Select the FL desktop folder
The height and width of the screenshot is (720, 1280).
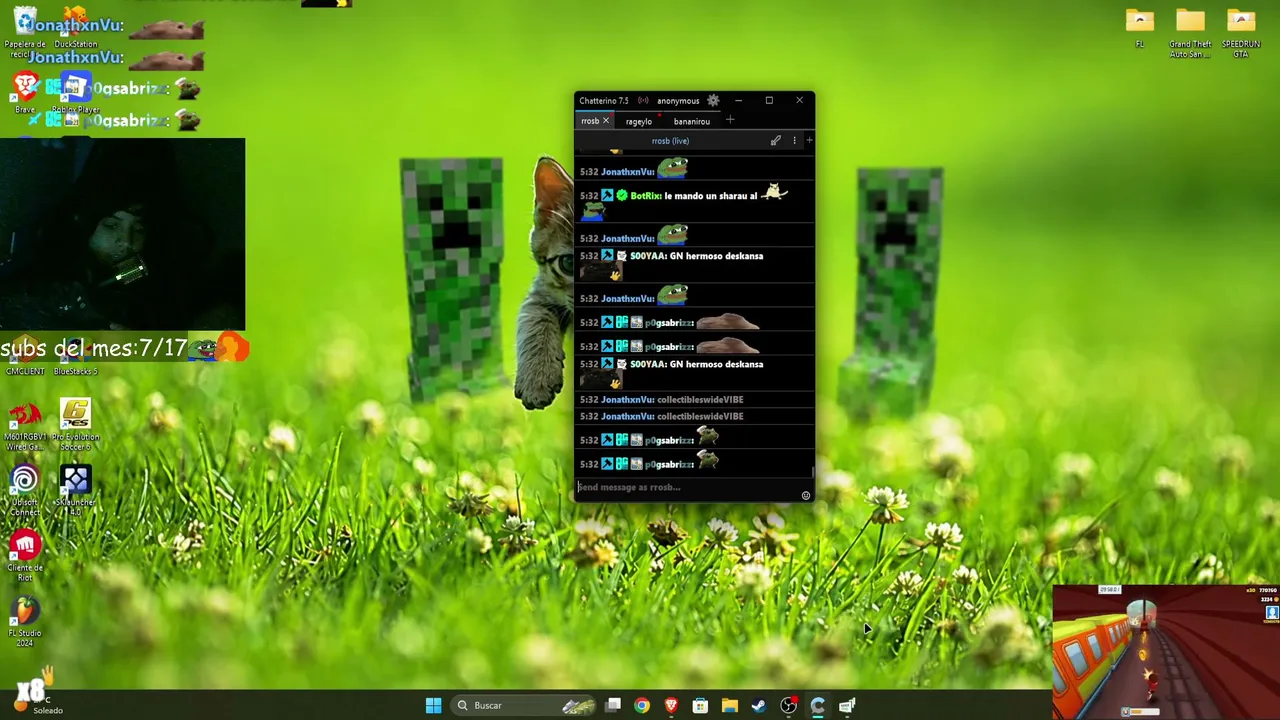pos(1140,28)
